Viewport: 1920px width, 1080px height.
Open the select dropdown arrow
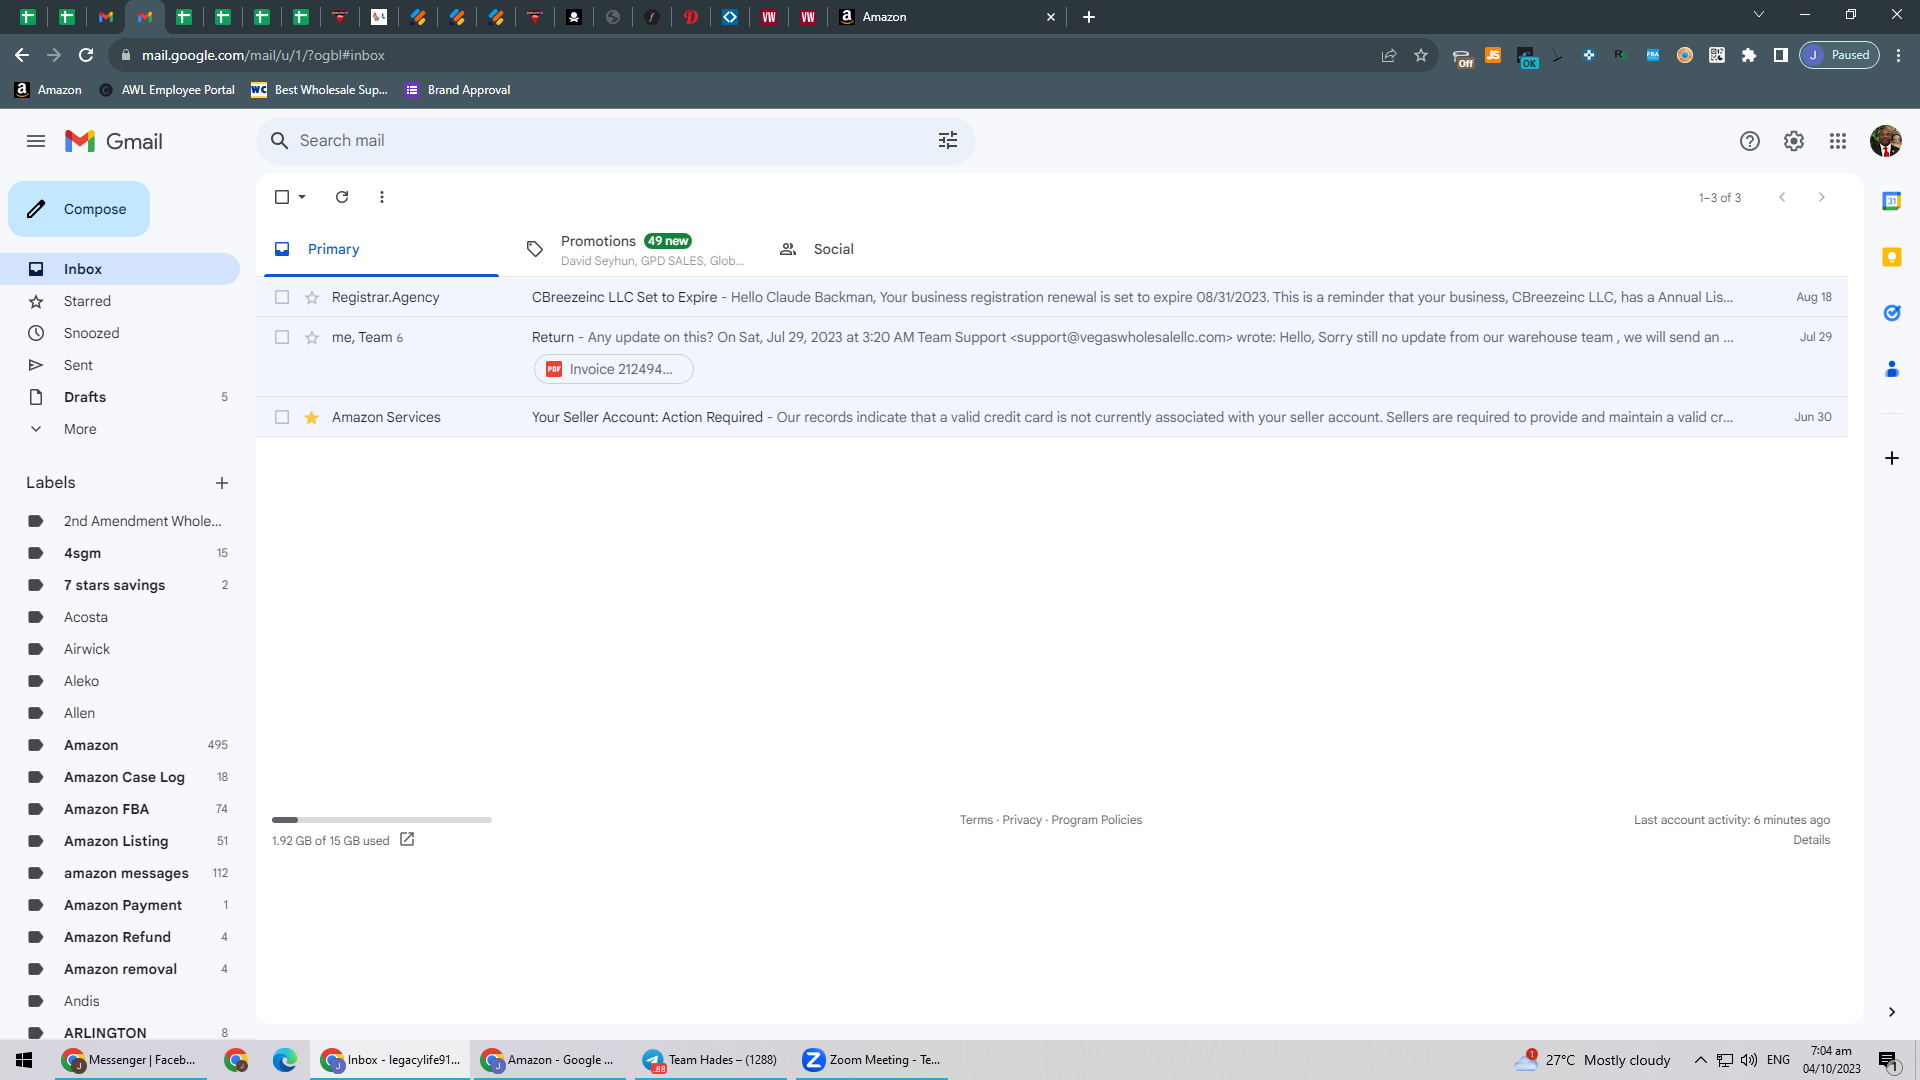tap(302, 197)
